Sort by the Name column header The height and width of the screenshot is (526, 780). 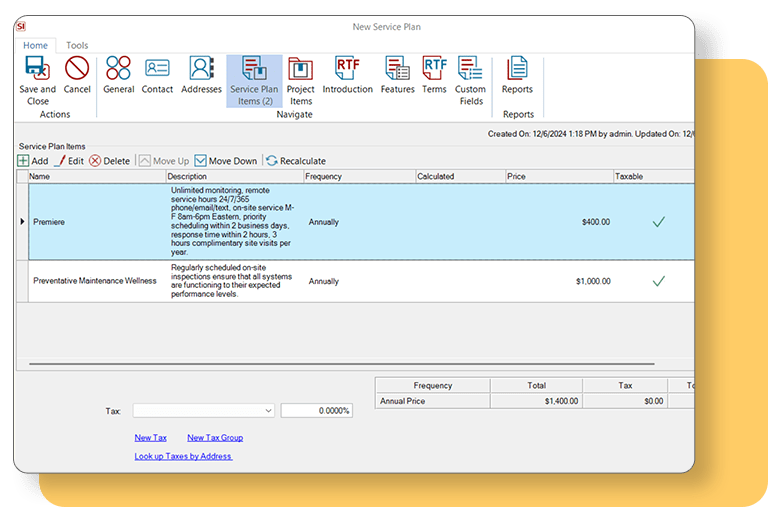[97, 176]
